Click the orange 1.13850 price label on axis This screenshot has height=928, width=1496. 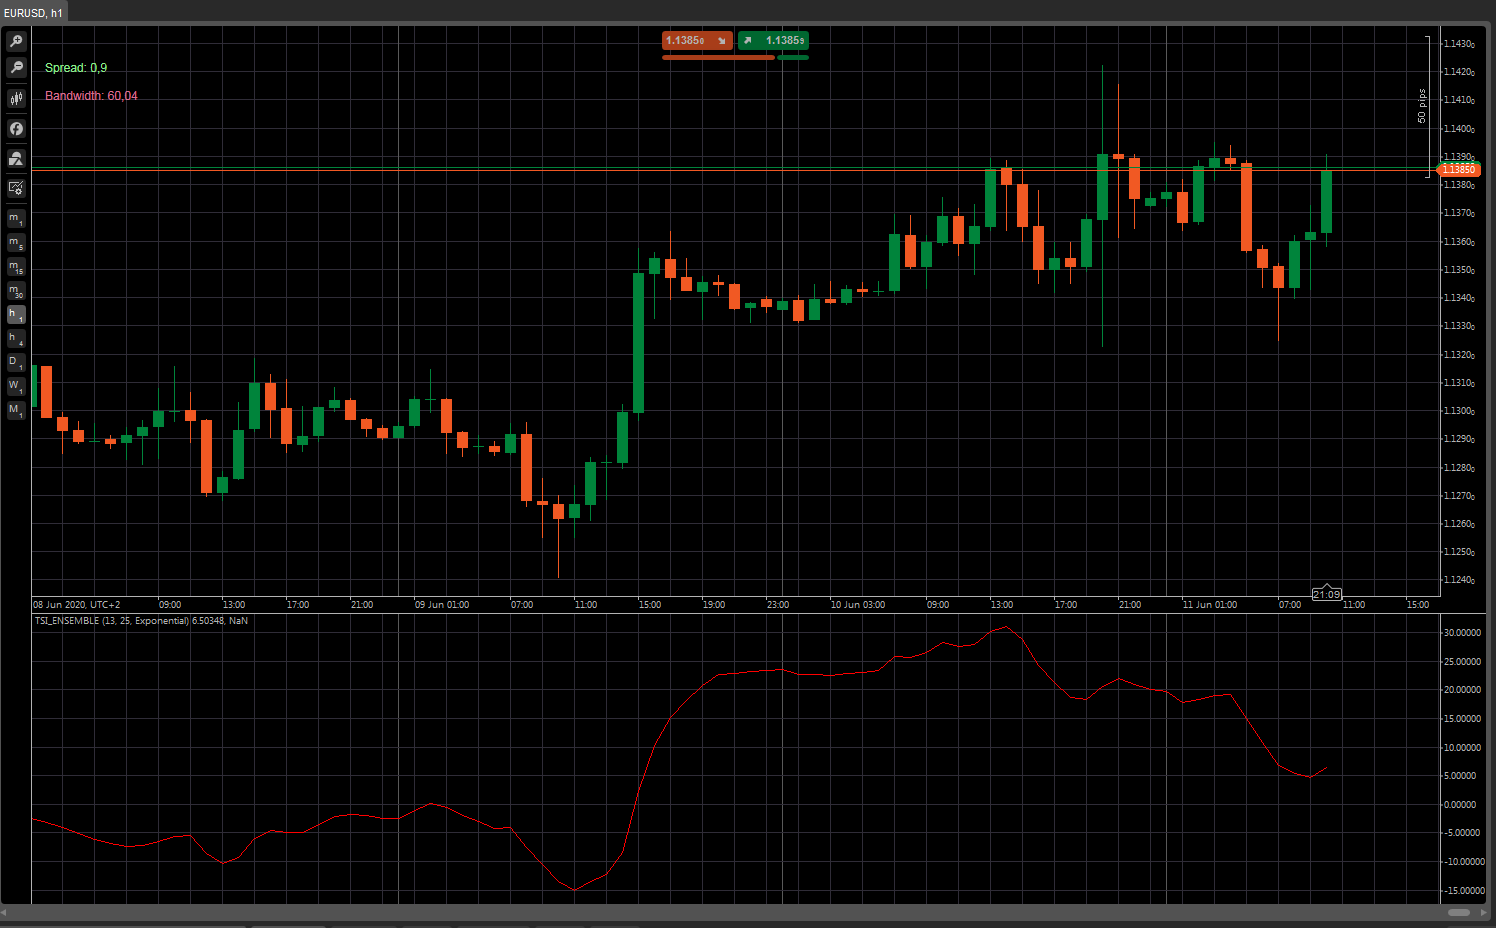tap(1459, 170)
